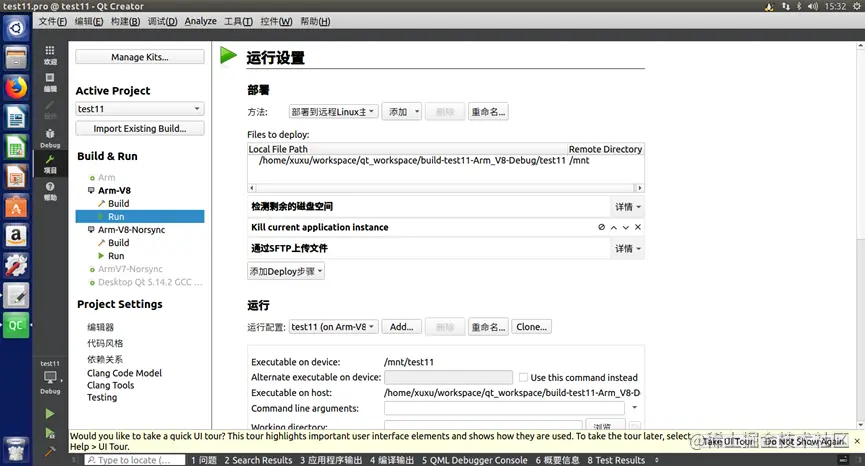The height and width of the screenshot is (466, 865).
Task: Click the Manage Kits... button
Action: 140,57
